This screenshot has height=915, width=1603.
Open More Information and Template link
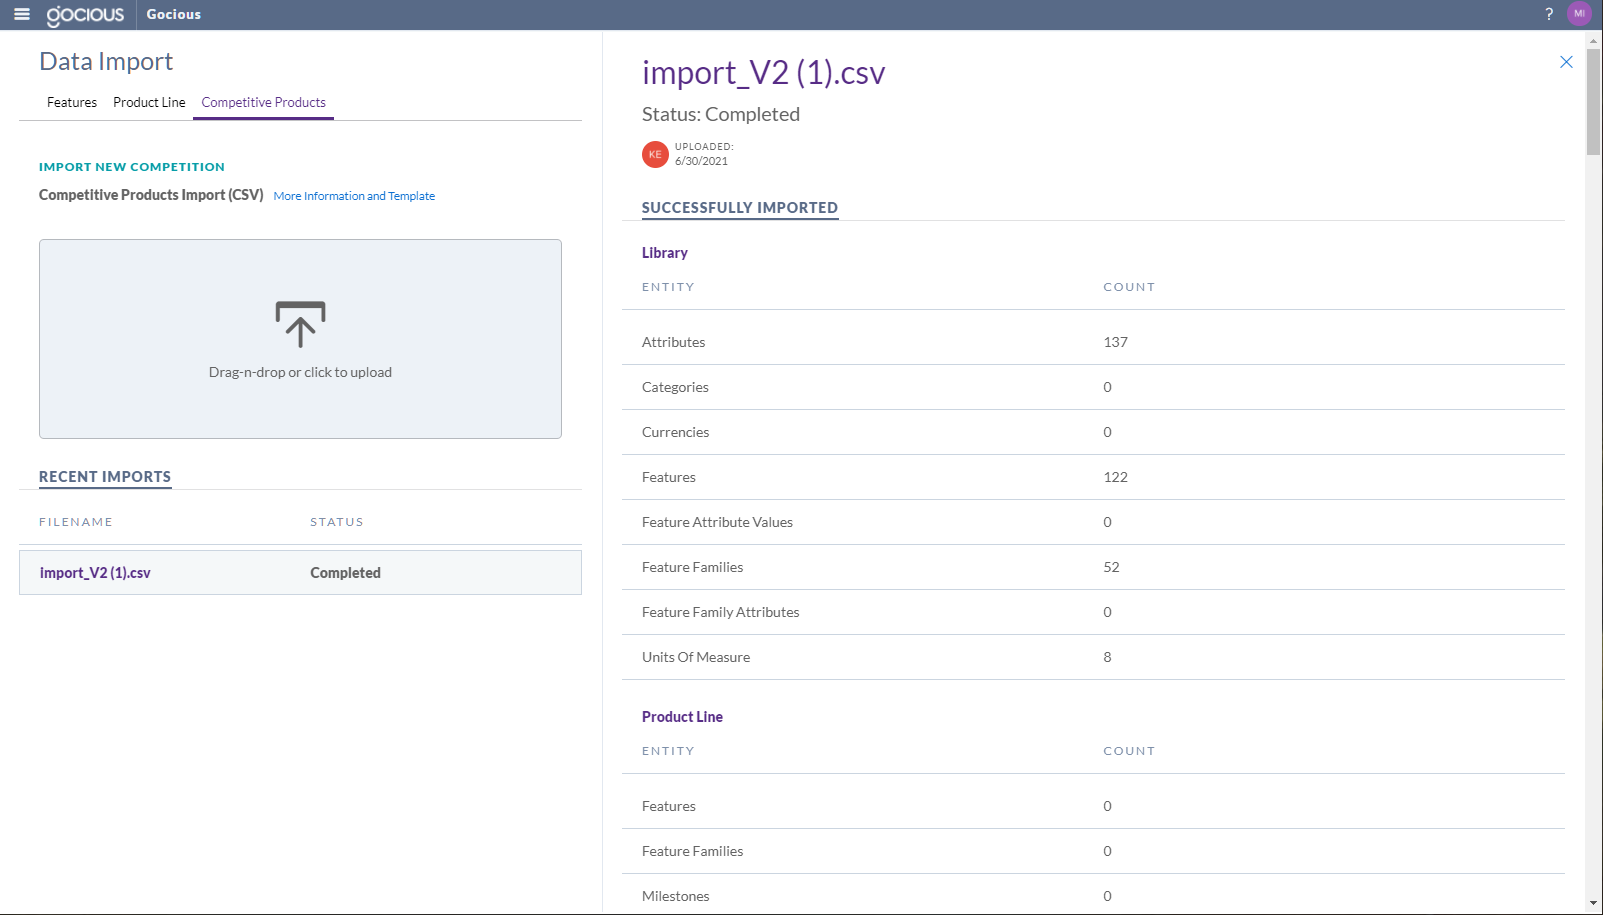pos(354,196)
